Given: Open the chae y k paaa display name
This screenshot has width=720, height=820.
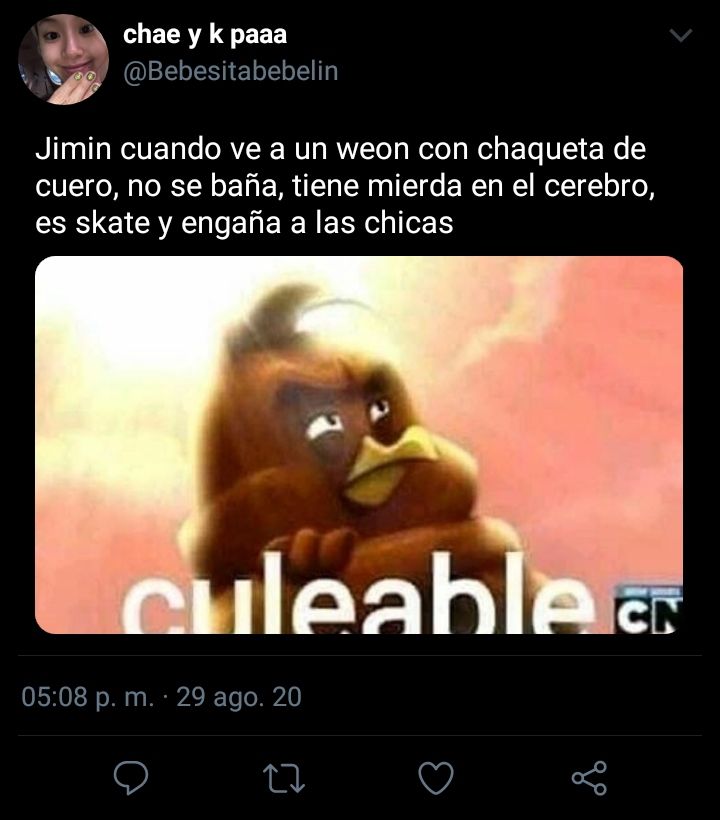Looking at the screenshot, I should point(205,35).
